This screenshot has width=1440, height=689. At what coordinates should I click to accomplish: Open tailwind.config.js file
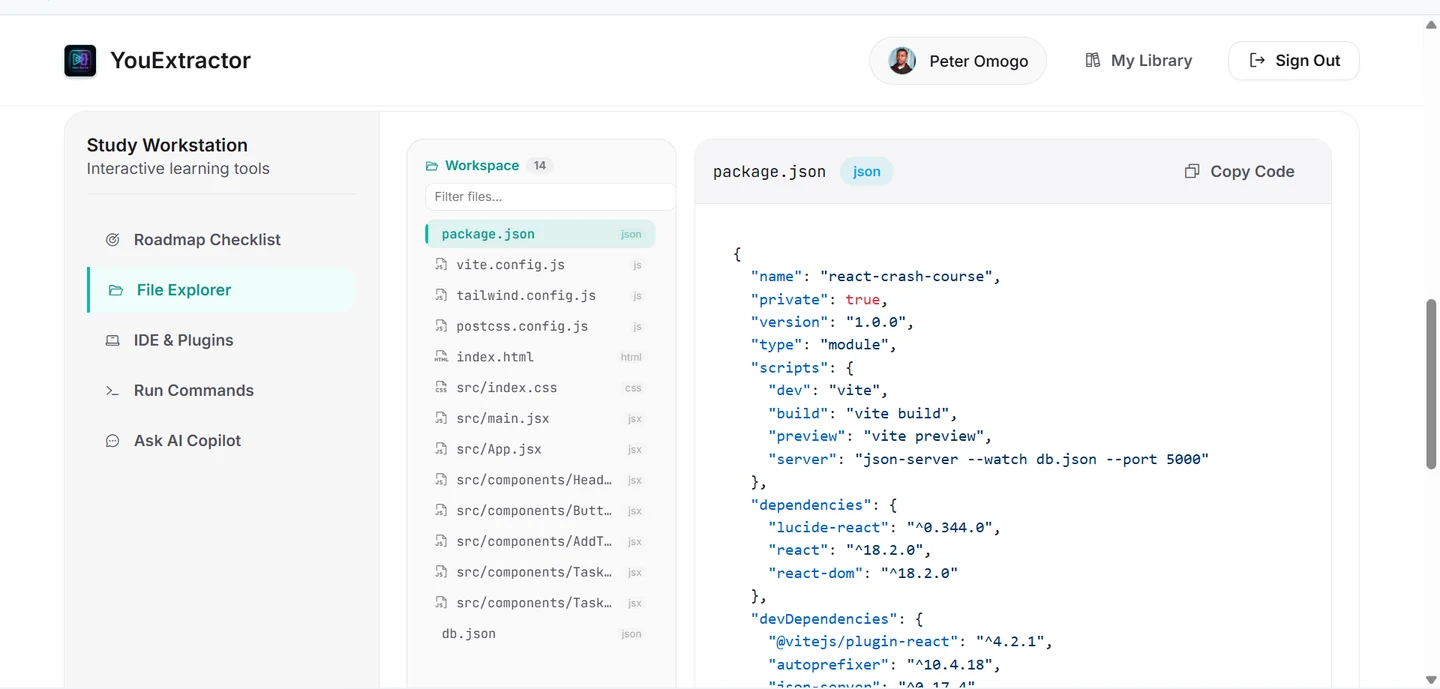540,296
